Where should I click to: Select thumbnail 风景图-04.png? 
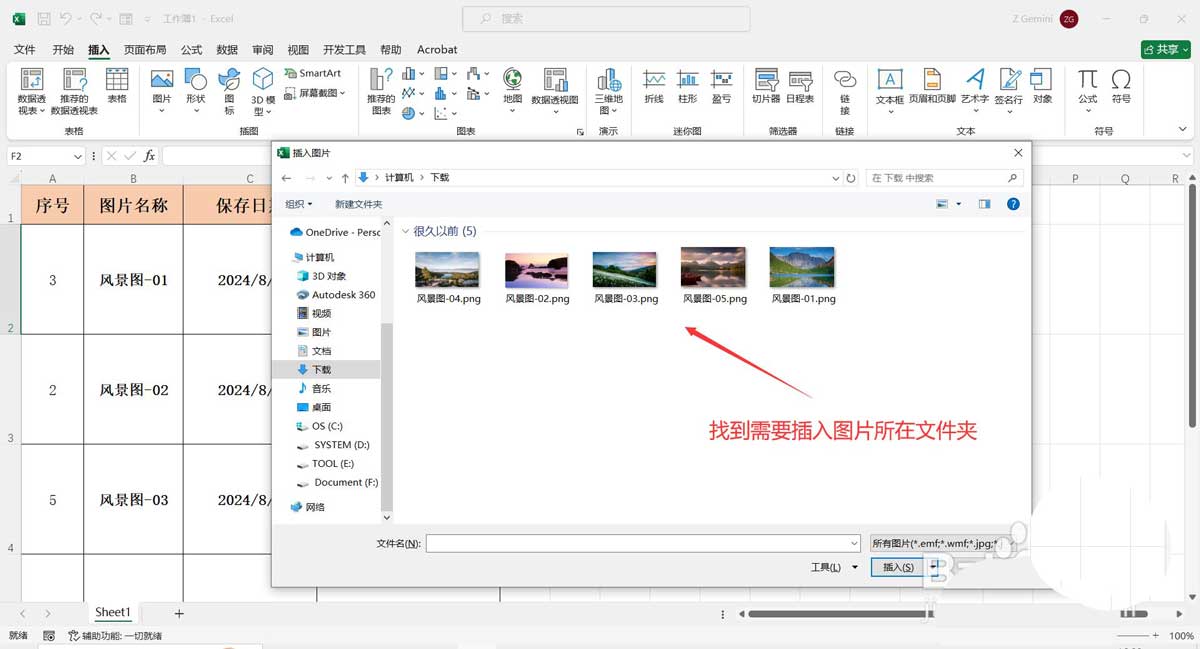pos(448,269)
